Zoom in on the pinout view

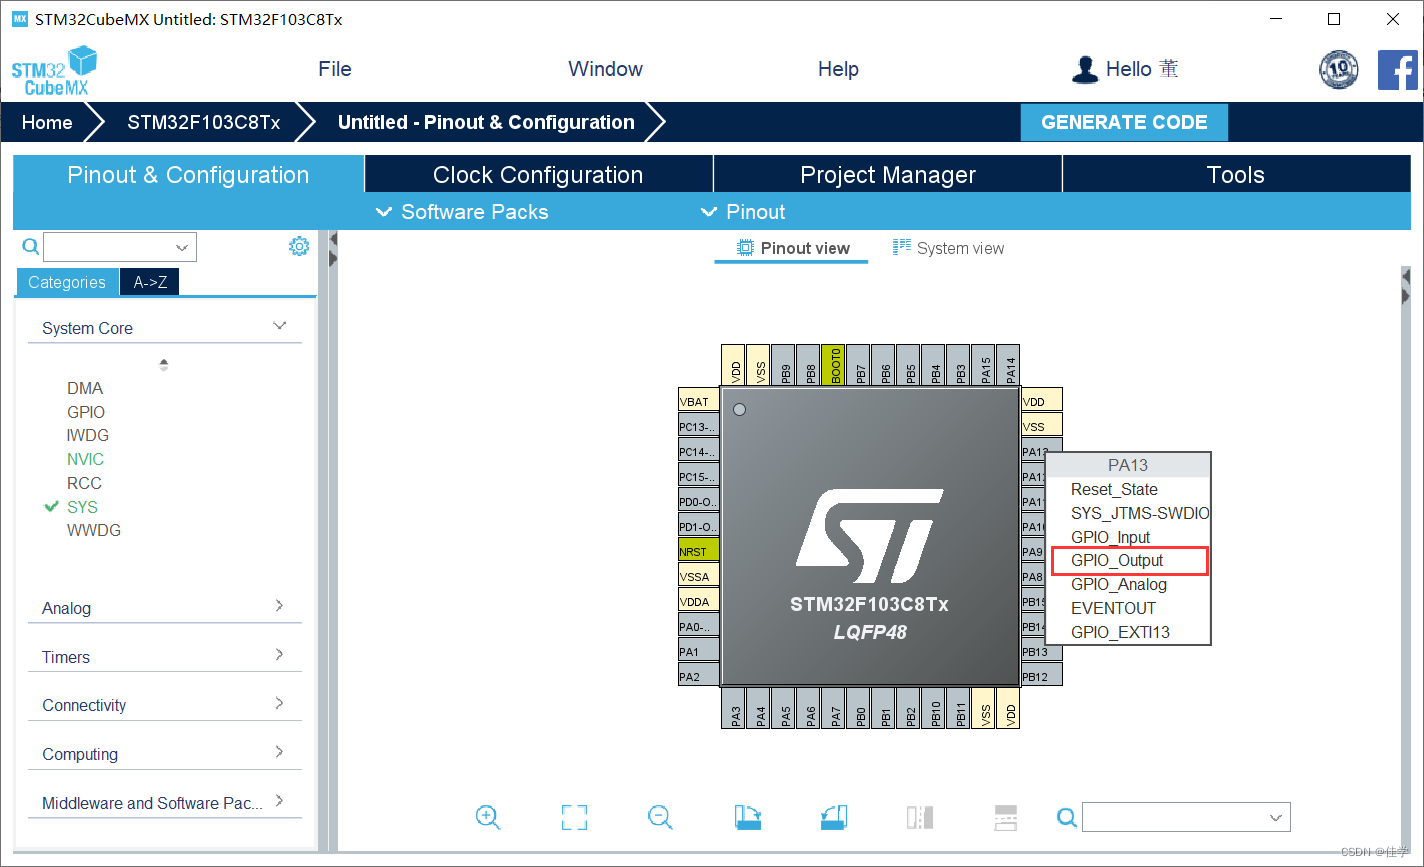[x=488, y=817]
